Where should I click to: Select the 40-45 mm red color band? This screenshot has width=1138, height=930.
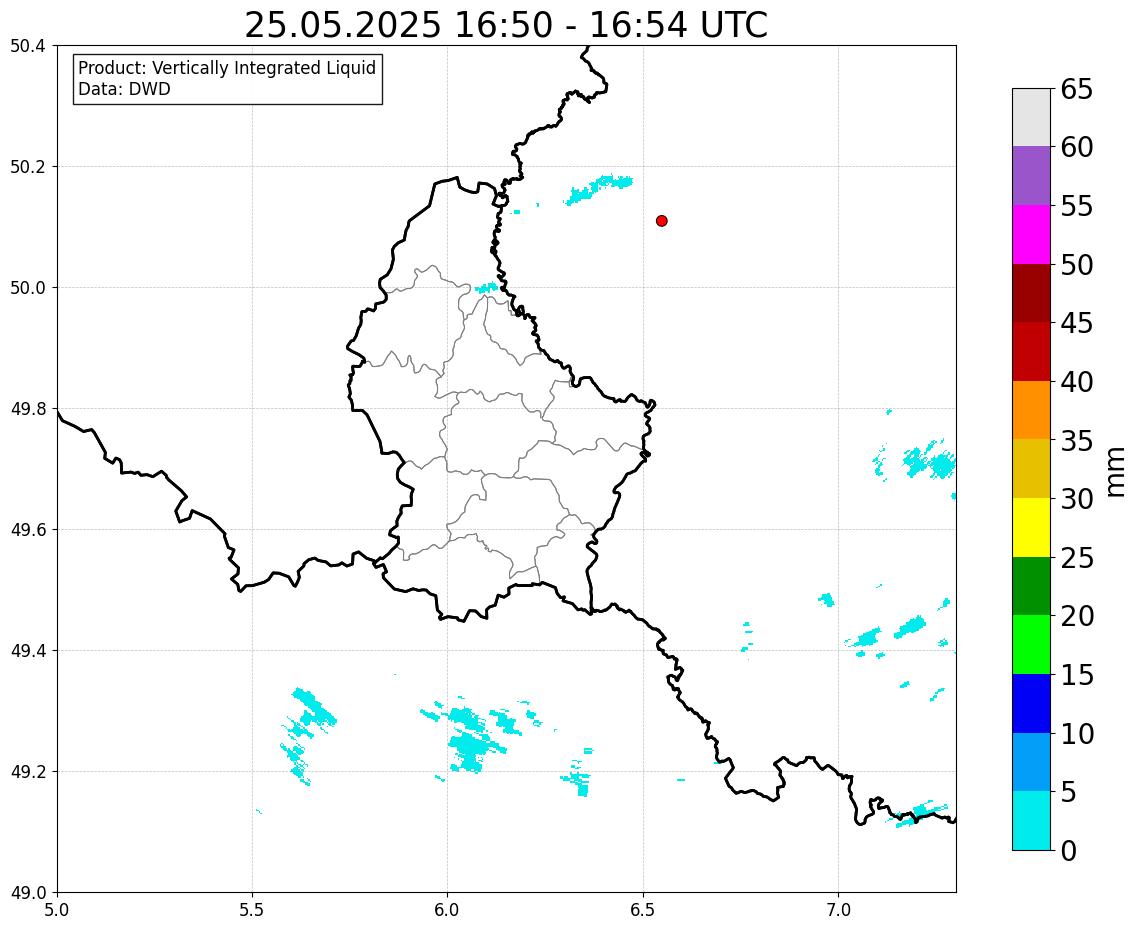1031,351
